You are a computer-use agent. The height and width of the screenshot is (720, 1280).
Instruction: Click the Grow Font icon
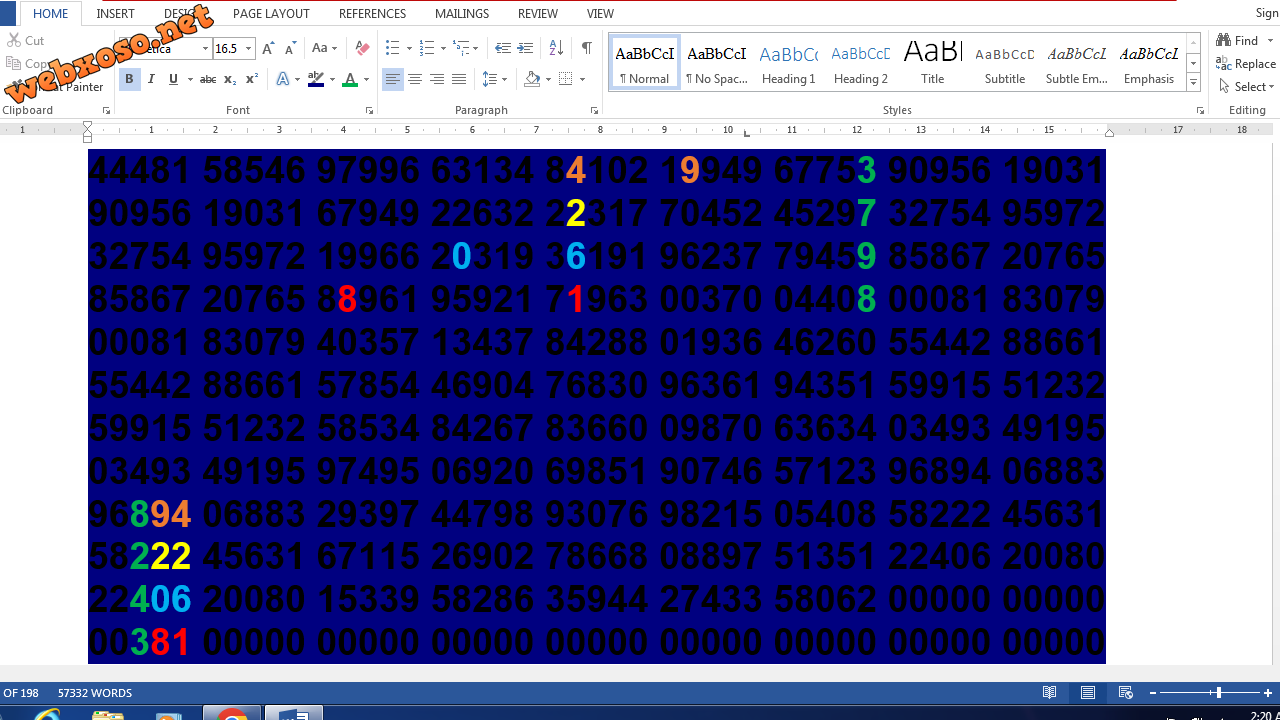[x=268, y=48]
